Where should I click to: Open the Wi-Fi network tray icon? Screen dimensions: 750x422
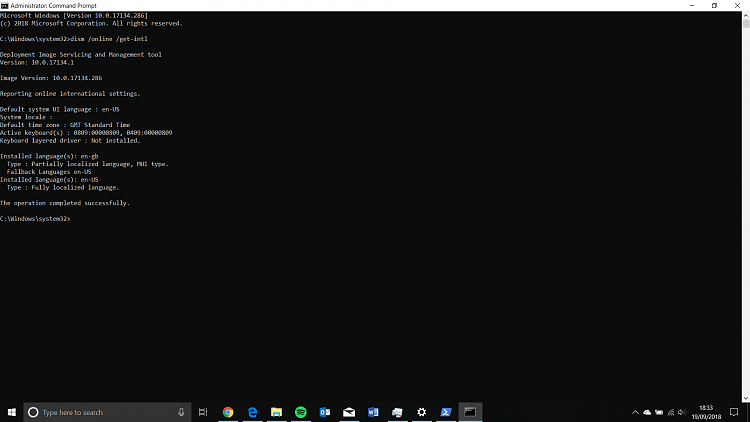point(671,412)
